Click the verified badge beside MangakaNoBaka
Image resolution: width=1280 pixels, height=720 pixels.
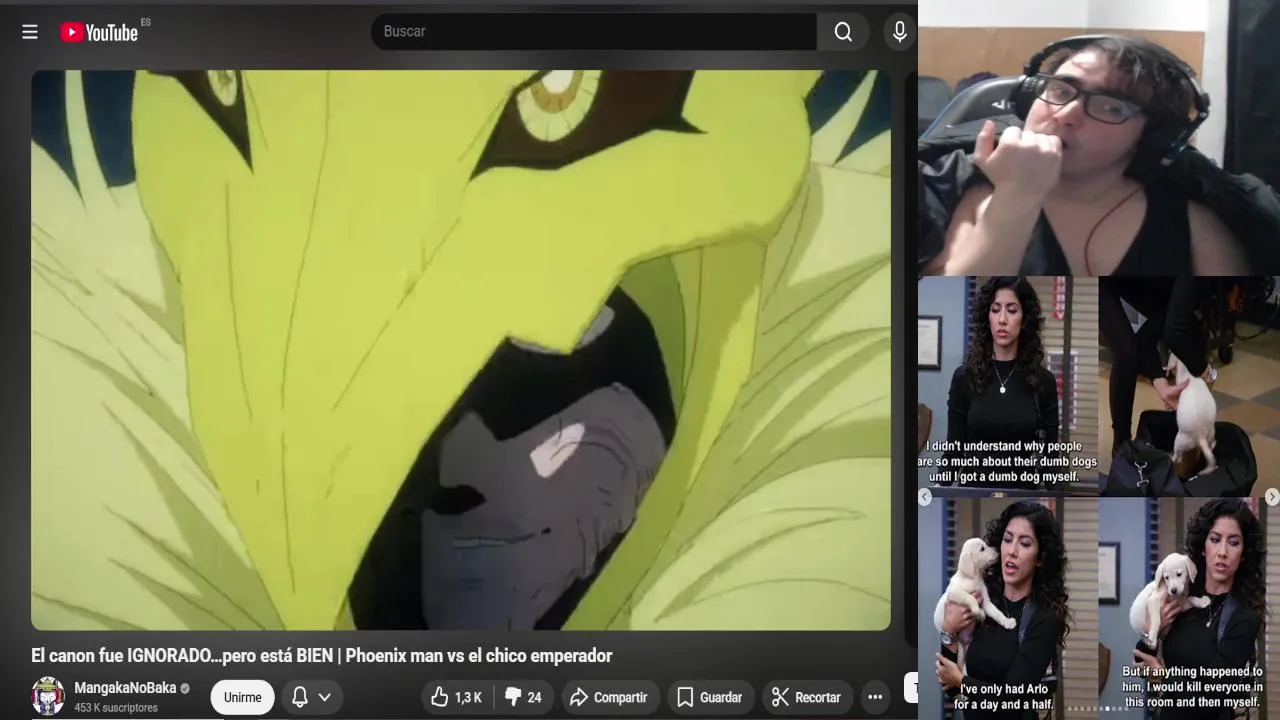[185, 688]
